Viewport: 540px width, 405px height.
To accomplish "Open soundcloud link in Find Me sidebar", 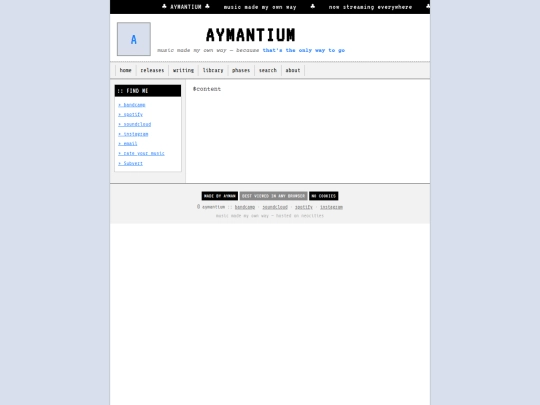I will tap(135, 124).
